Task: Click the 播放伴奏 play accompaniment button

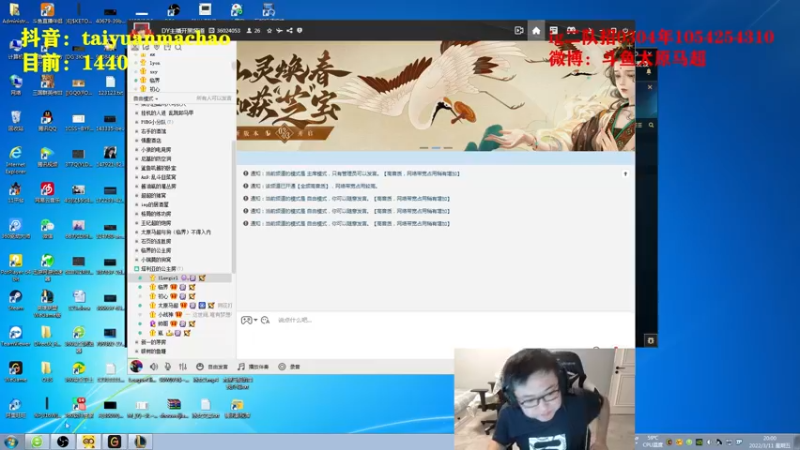Action: [253, 366]
